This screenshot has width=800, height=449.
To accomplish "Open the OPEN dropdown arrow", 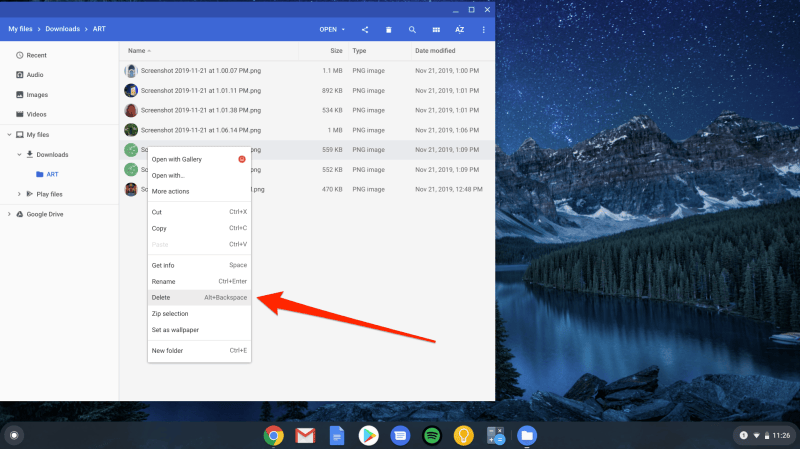I will (343, 30).
